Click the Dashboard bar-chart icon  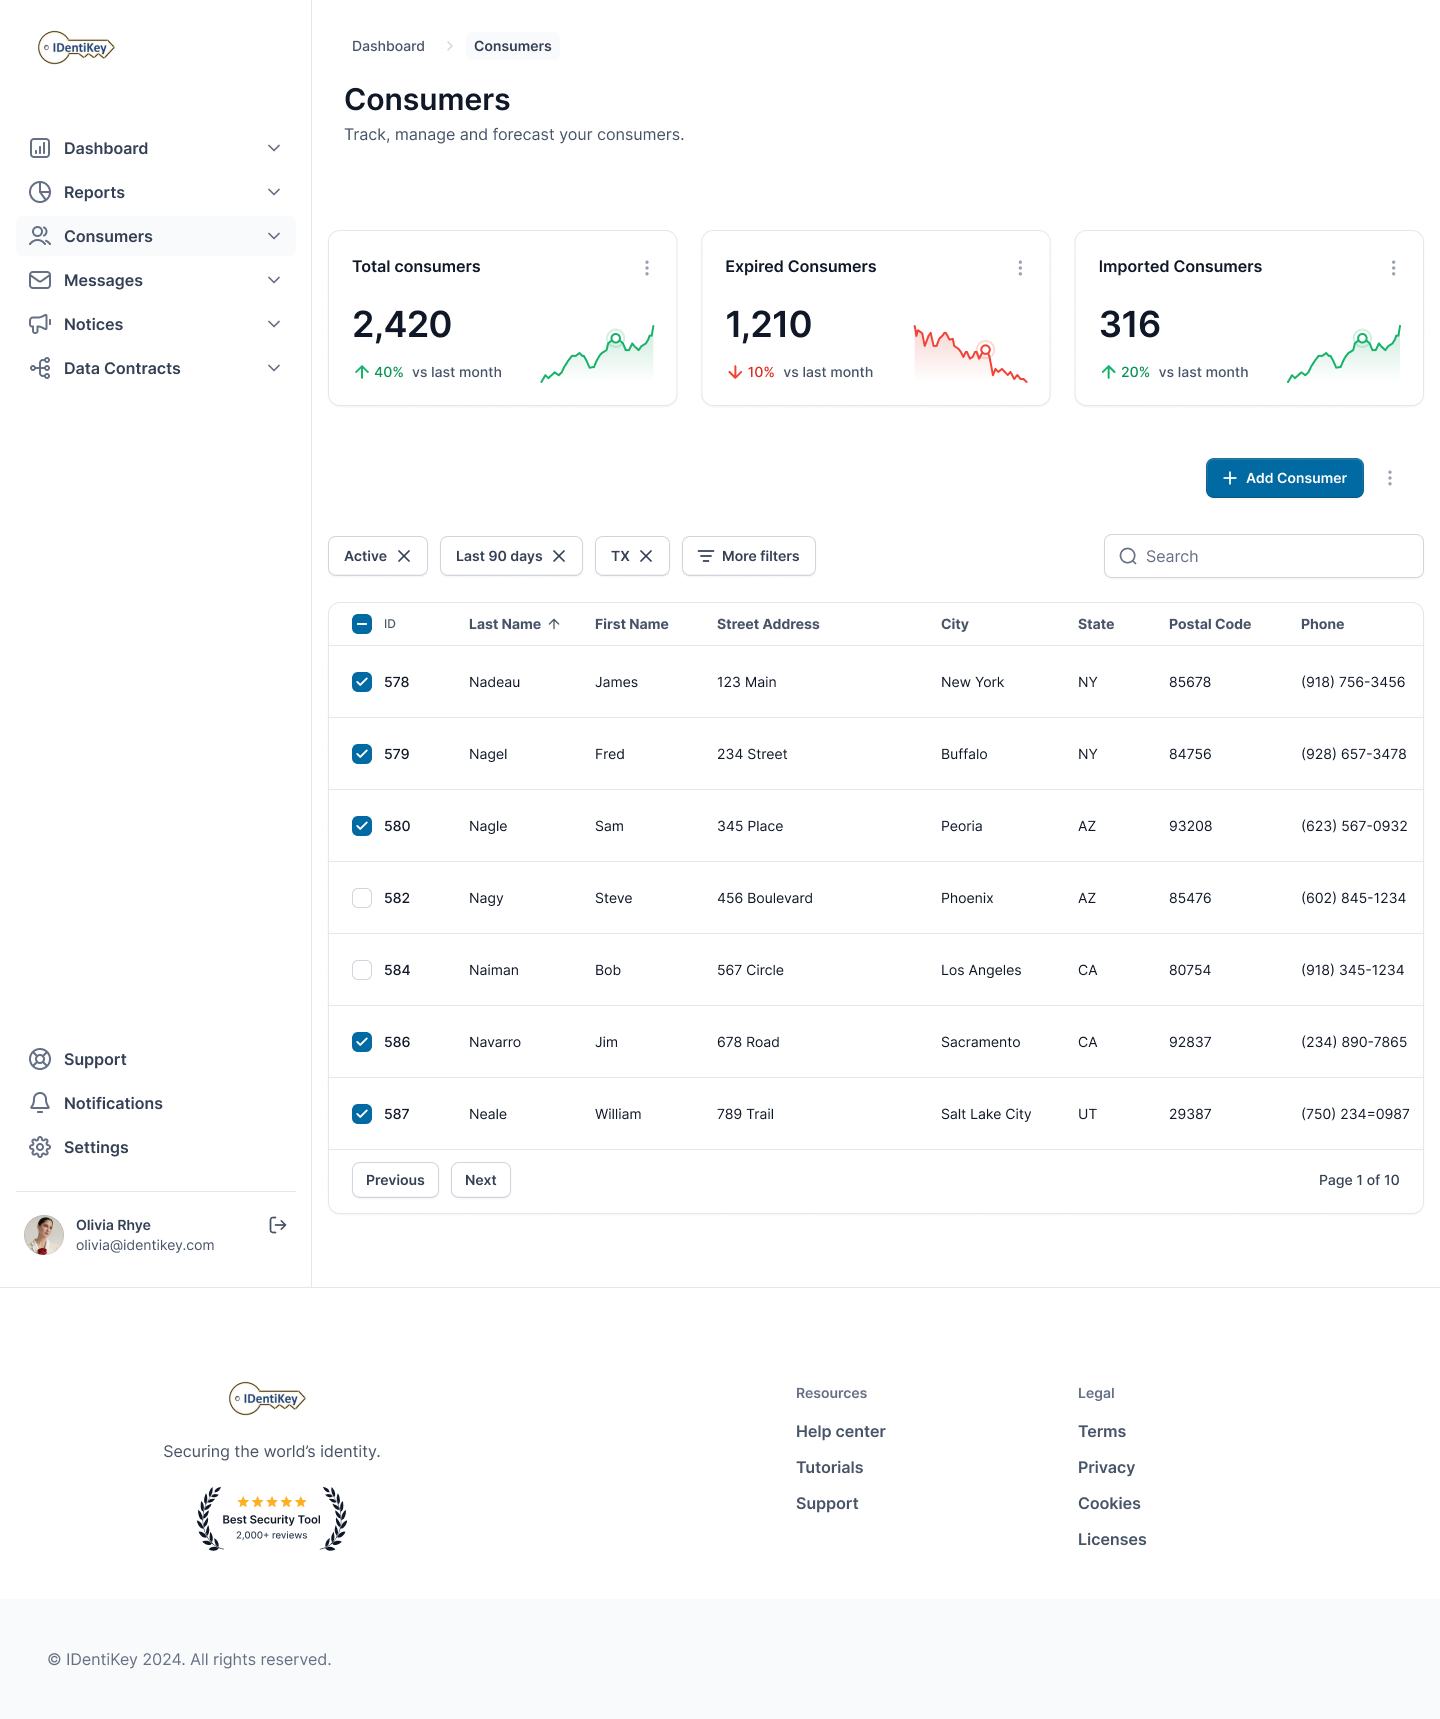(40, 148)
